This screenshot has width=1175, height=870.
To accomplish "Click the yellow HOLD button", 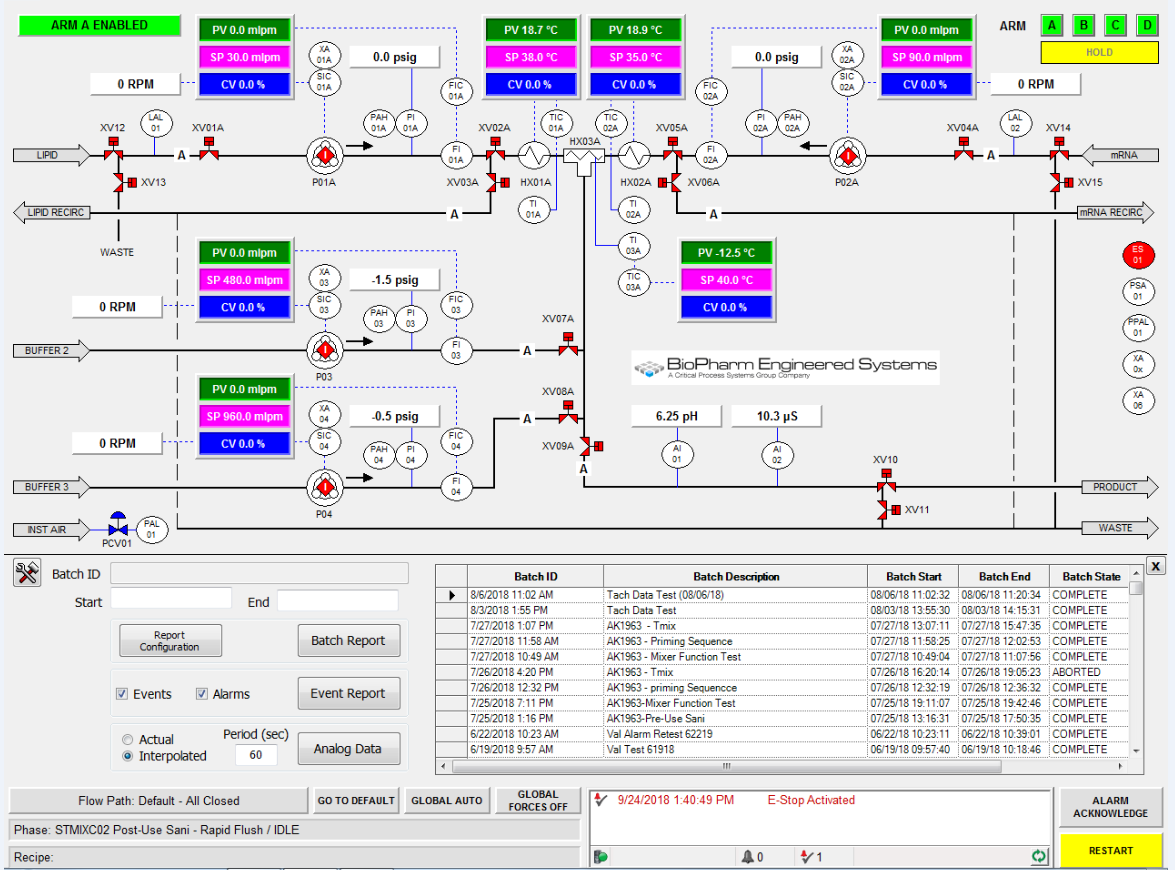I will pyautogui.click(x=1099, y=52).
